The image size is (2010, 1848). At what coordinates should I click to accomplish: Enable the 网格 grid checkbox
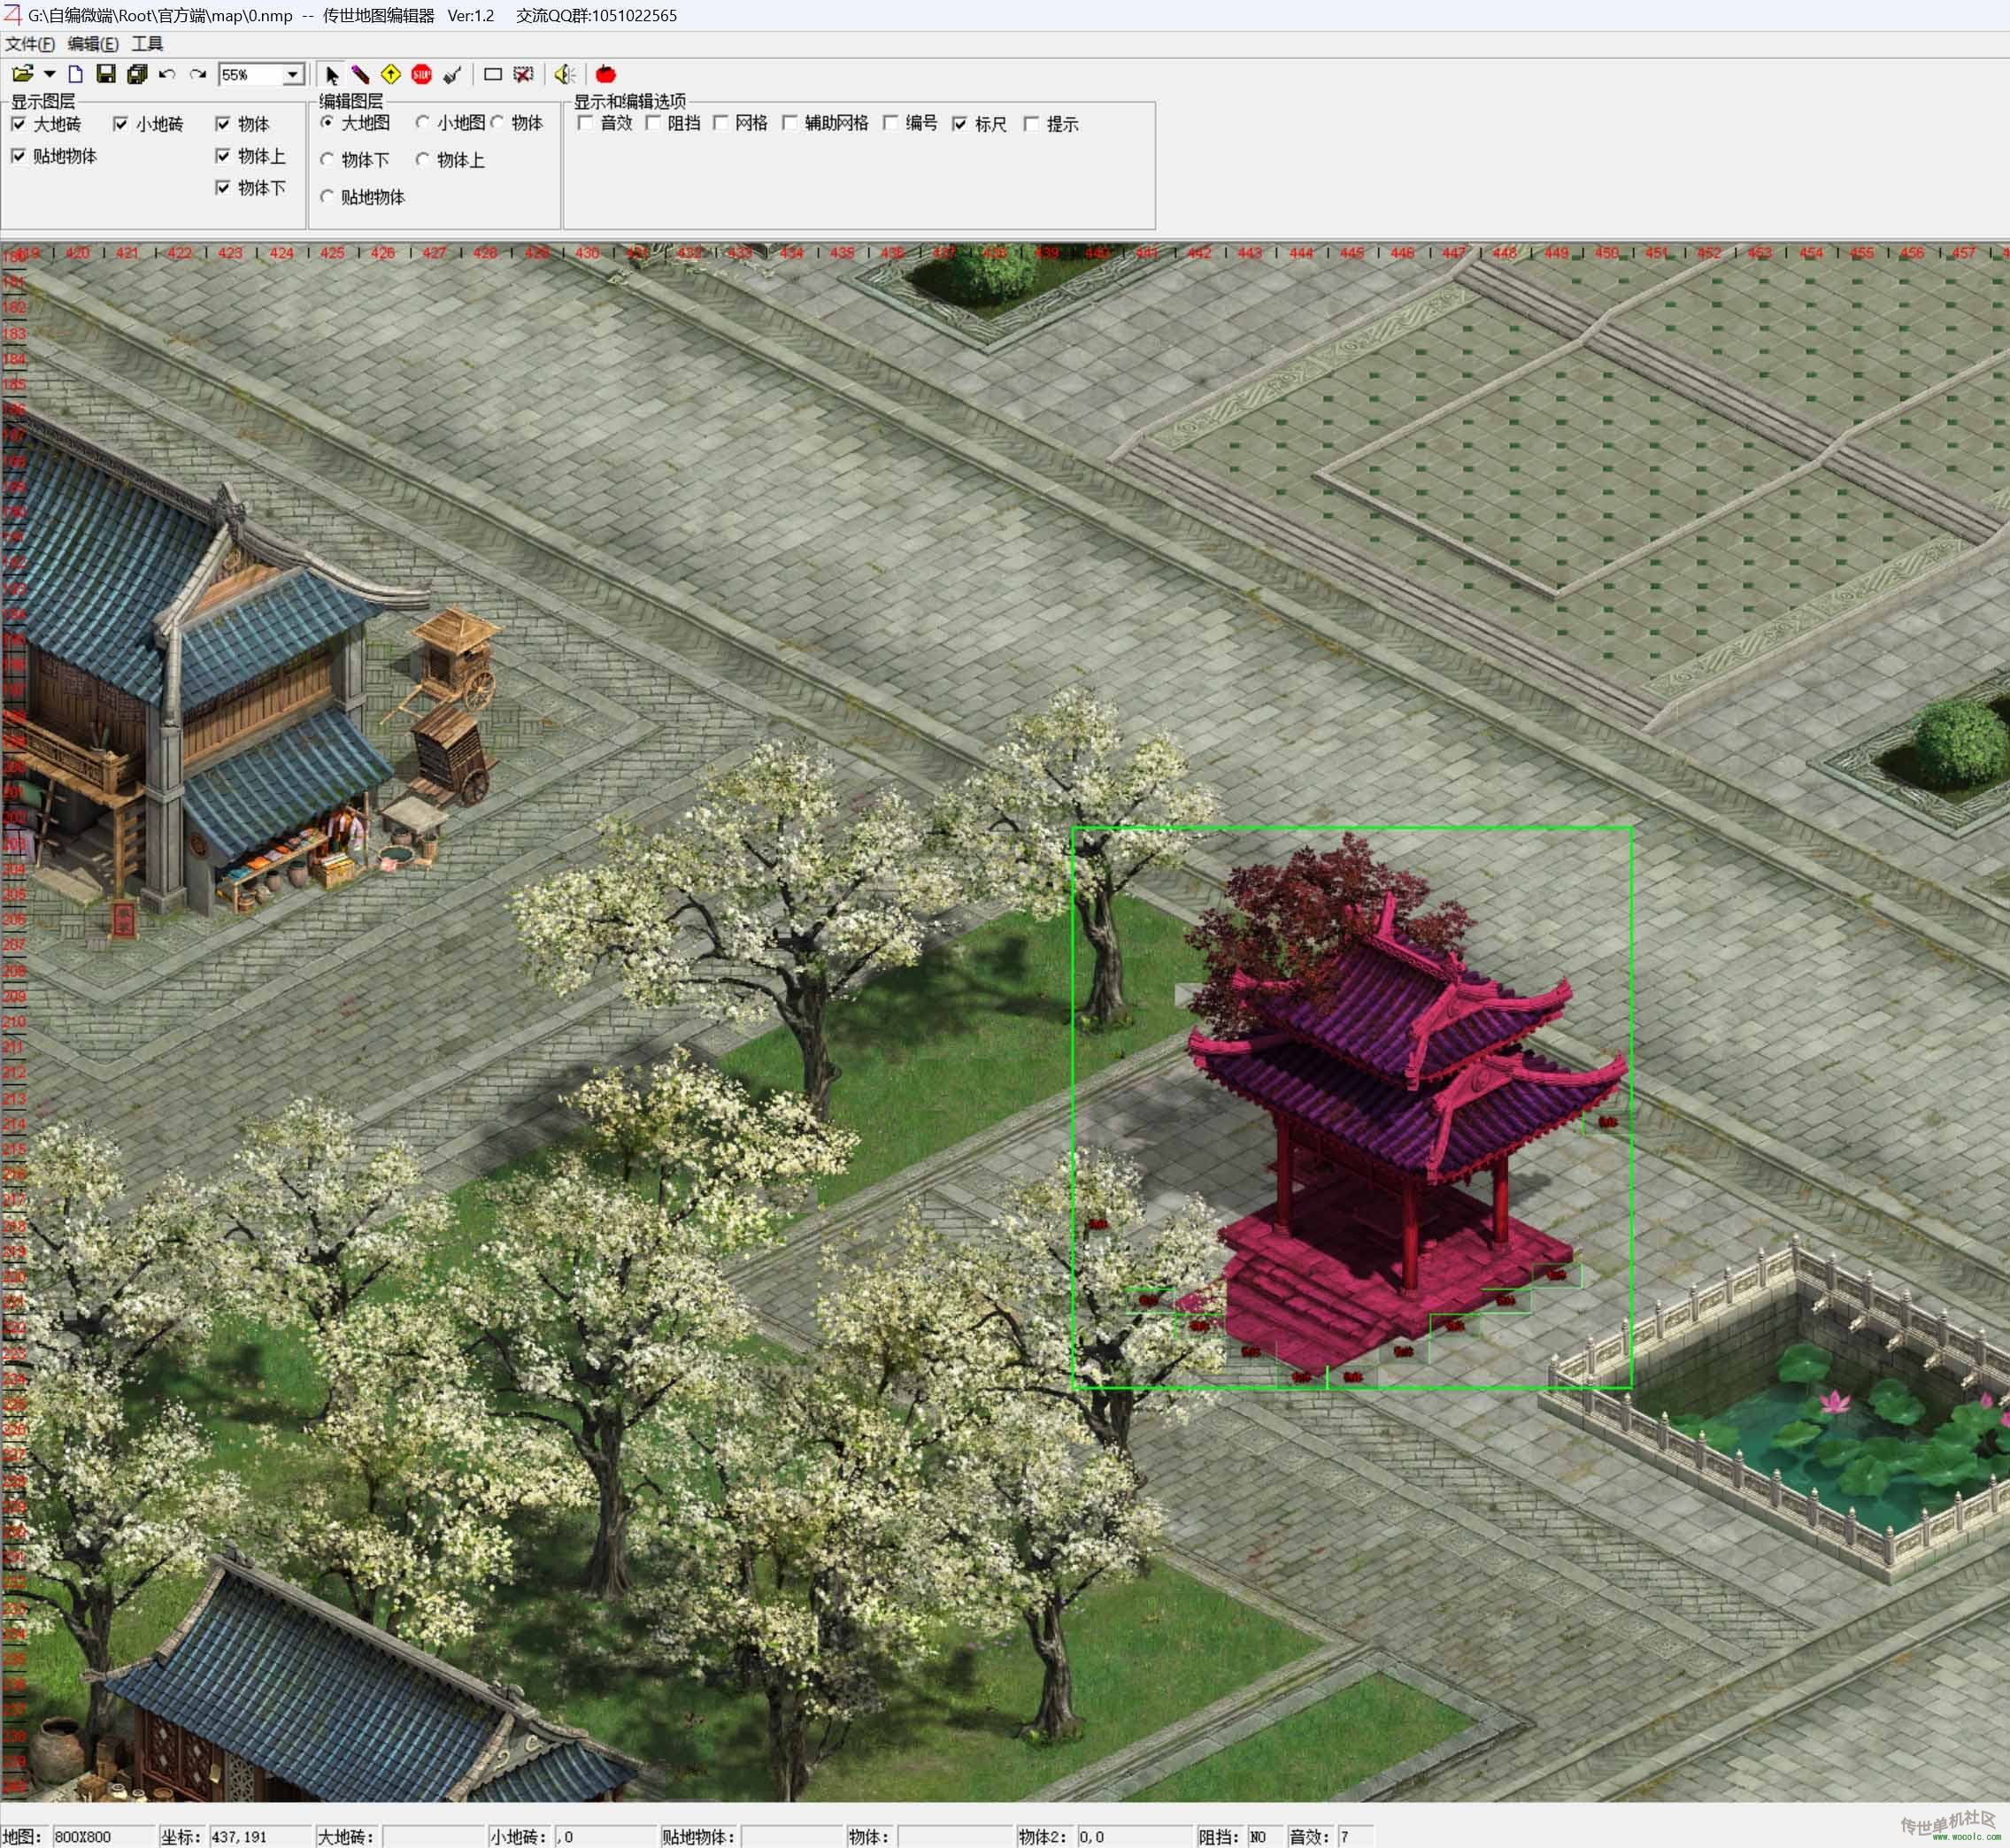[x=721, y=123]
